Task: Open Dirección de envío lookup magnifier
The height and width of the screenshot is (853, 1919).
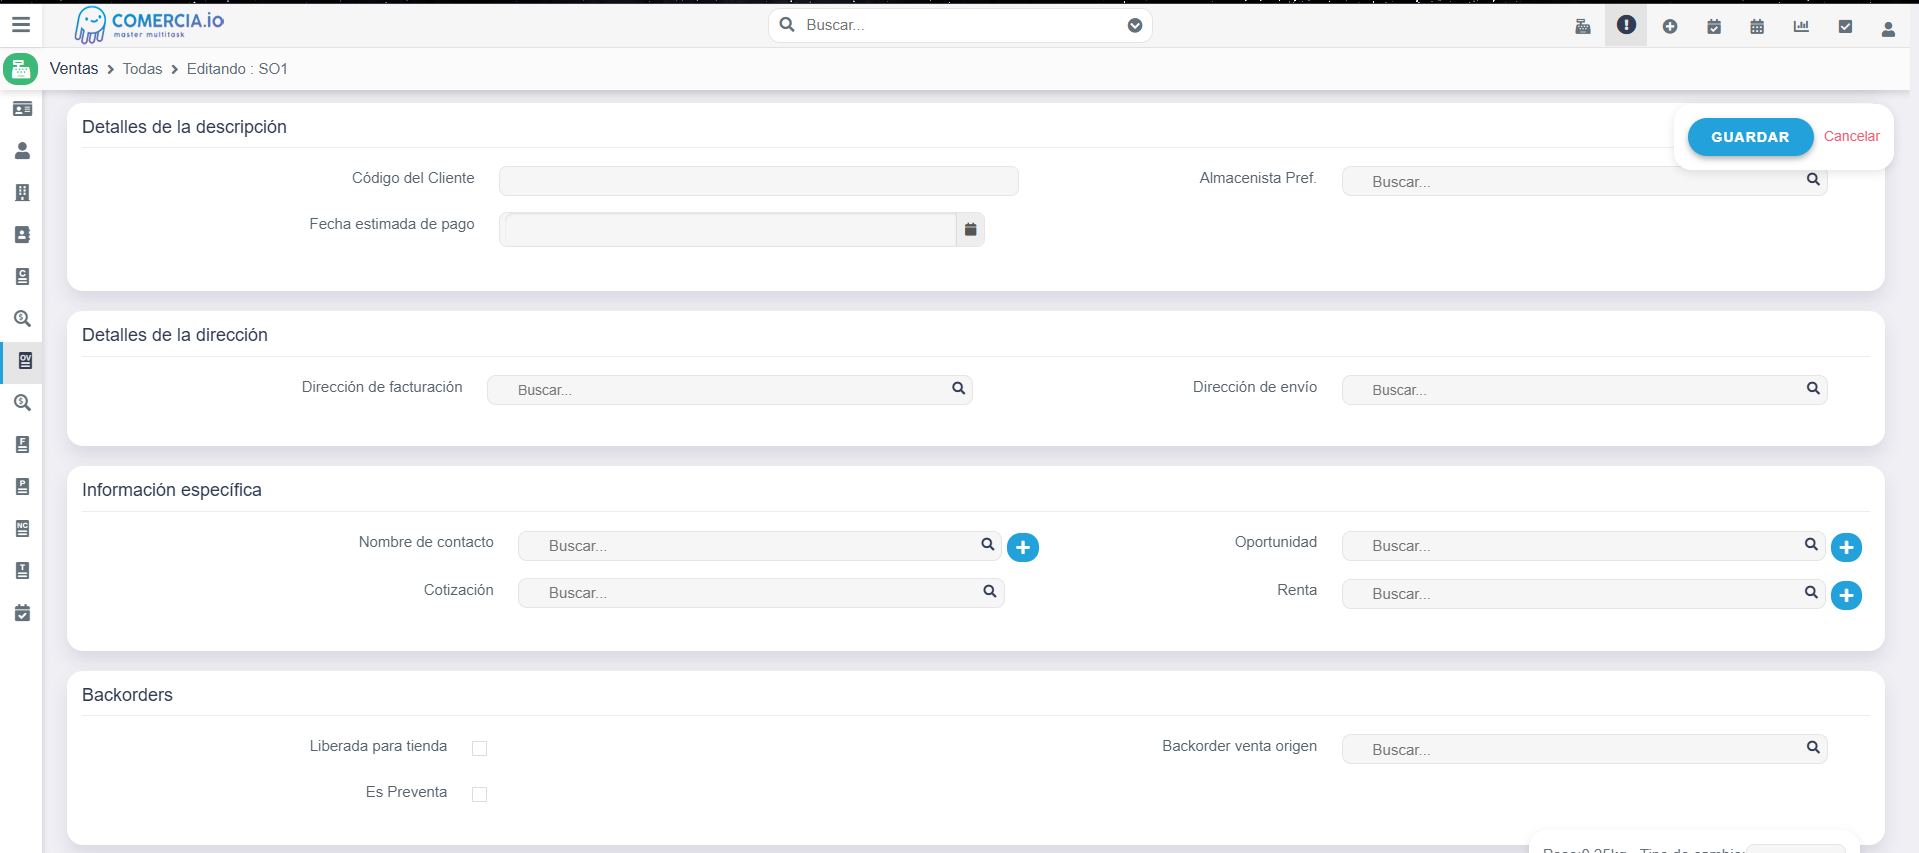Action: [x=1813, y=388]
